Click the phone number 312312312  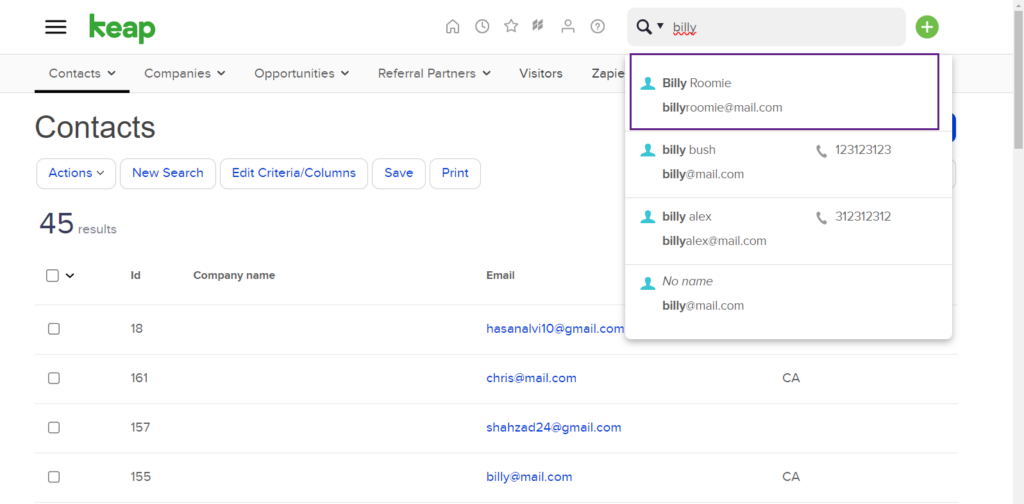click(863, 217)
